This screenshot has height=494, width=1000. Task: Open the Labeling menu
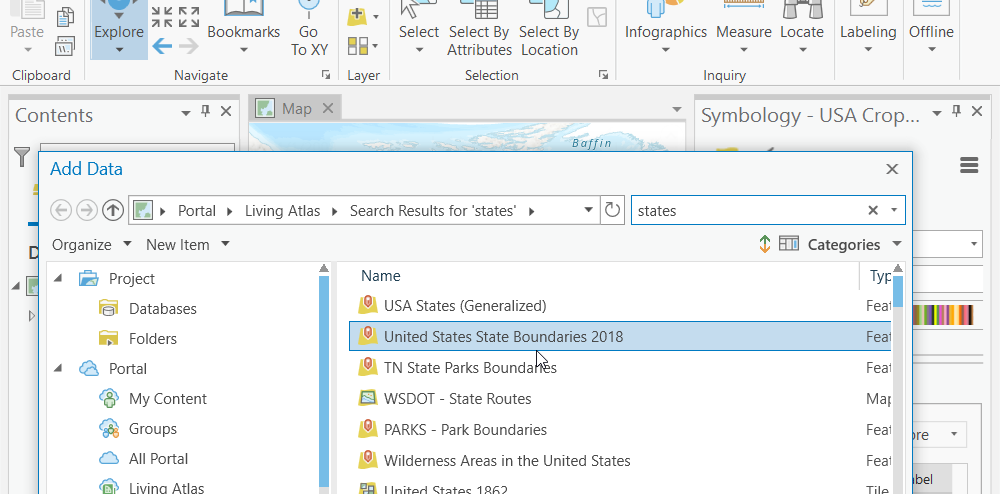click(x=867, y=29)
